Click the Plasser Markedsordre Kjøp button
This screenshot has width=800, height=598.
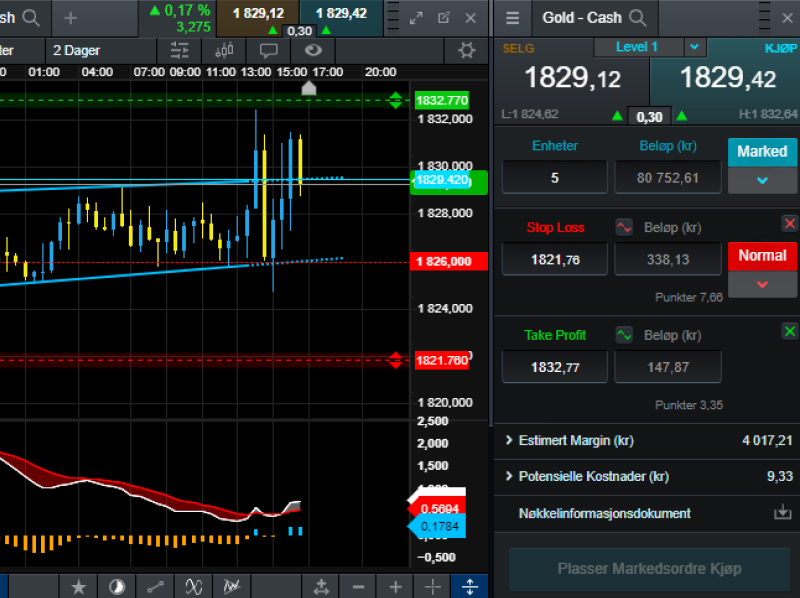tap(648, 569)
